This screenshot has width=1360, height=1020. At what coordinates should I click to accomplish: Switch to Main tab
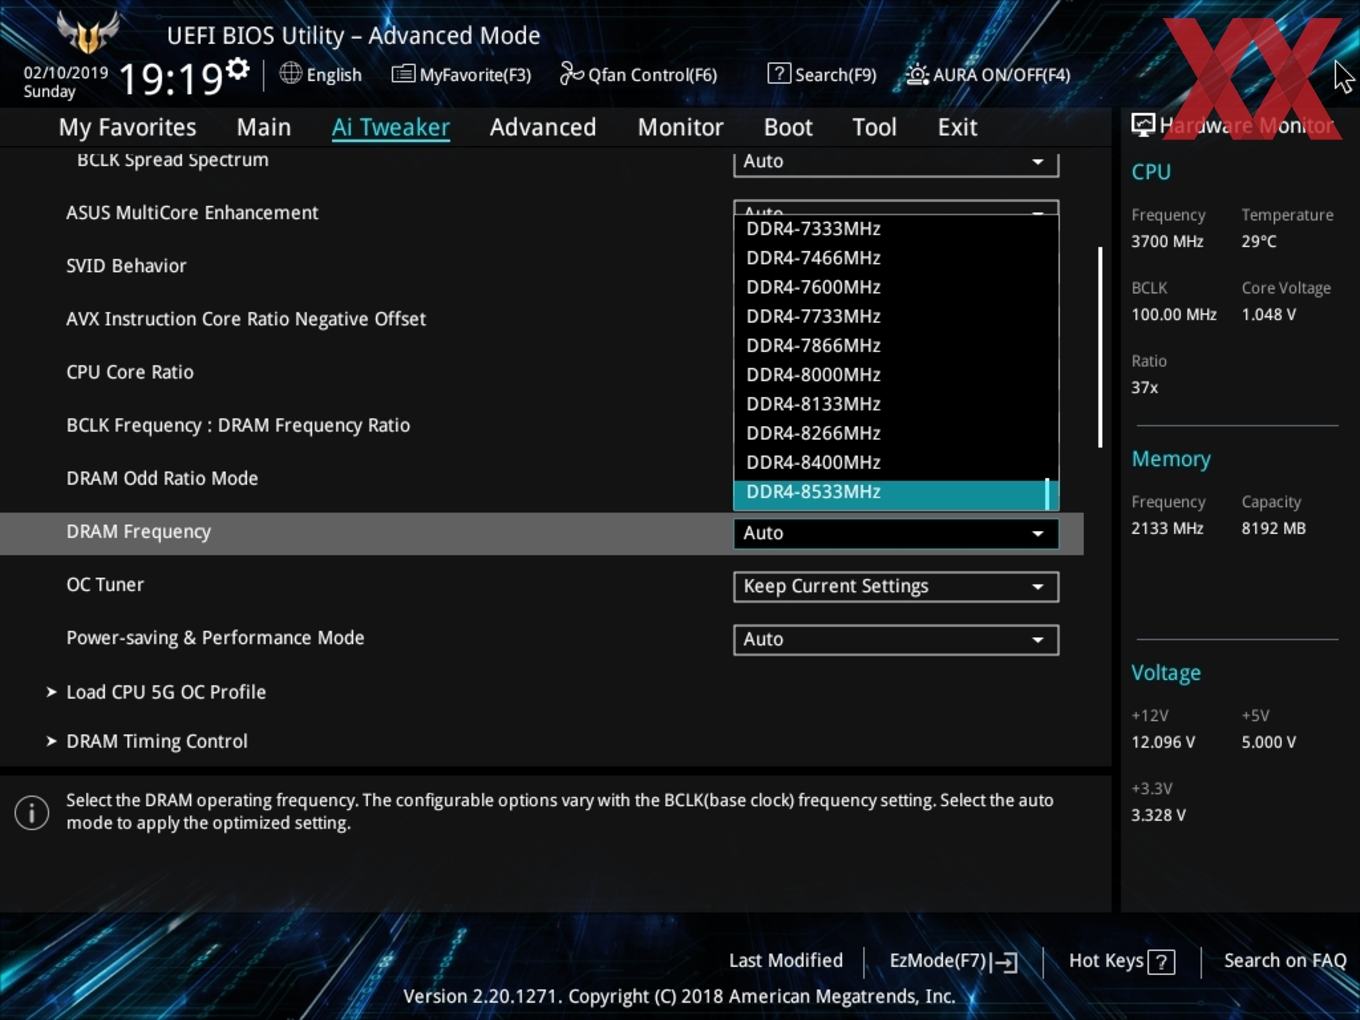point(264,127)
